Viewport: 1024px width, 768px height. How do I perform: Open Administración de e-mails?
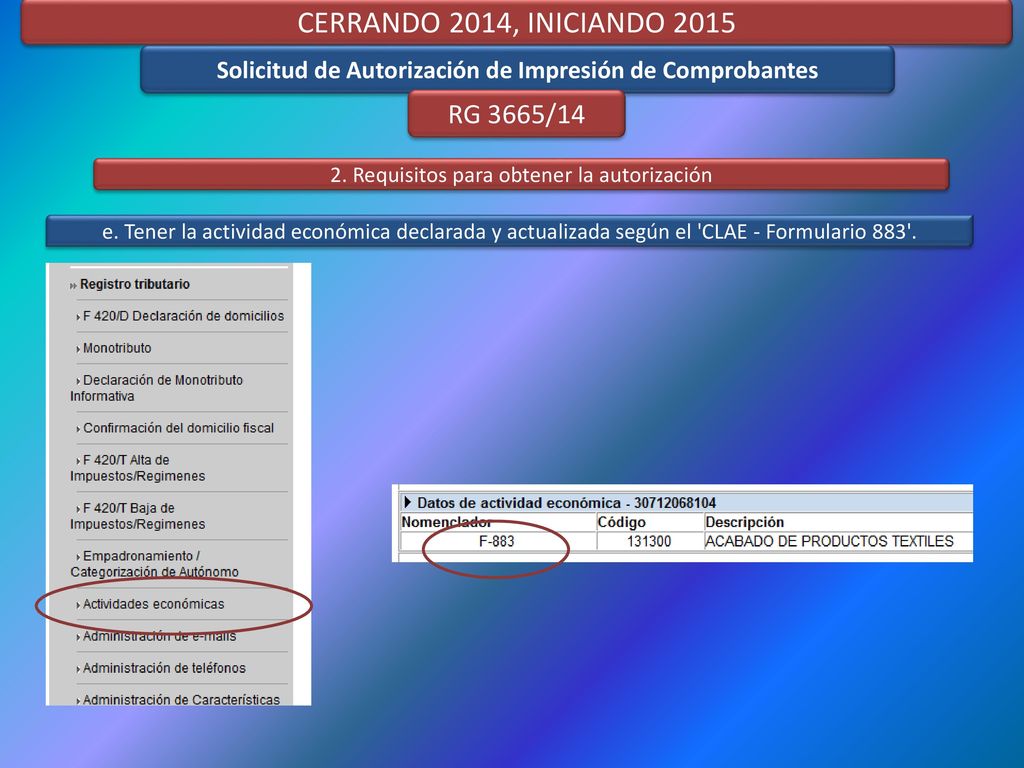(159, 636)
